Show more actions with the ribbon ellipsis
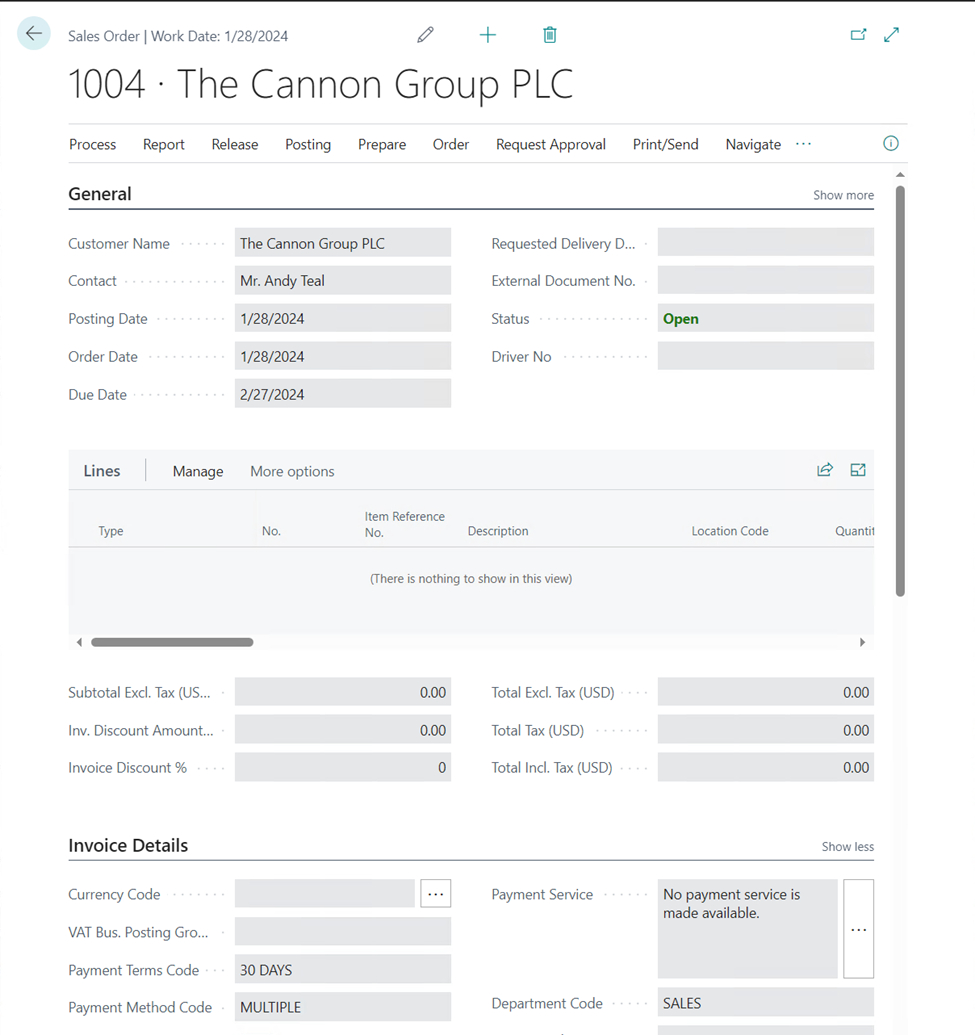The width and height of the screenshot is (975, 1035). click(x=803, y=144)
